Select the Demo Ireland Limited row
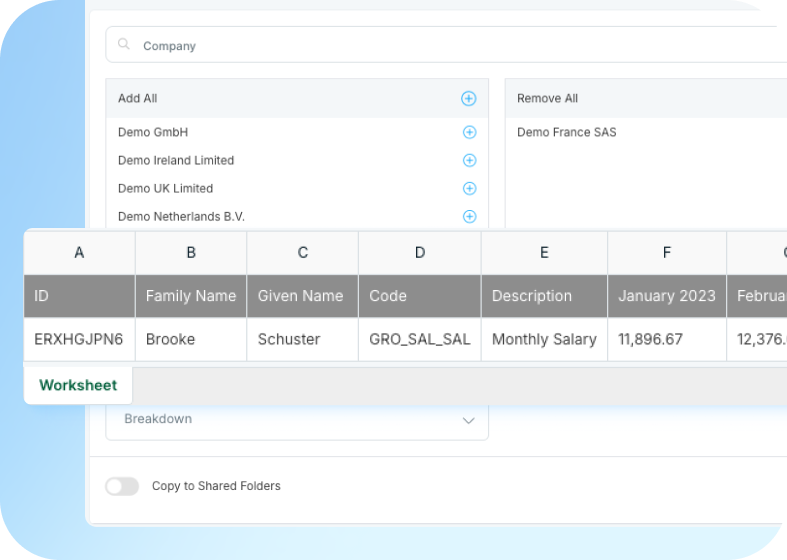 (297, 160)
